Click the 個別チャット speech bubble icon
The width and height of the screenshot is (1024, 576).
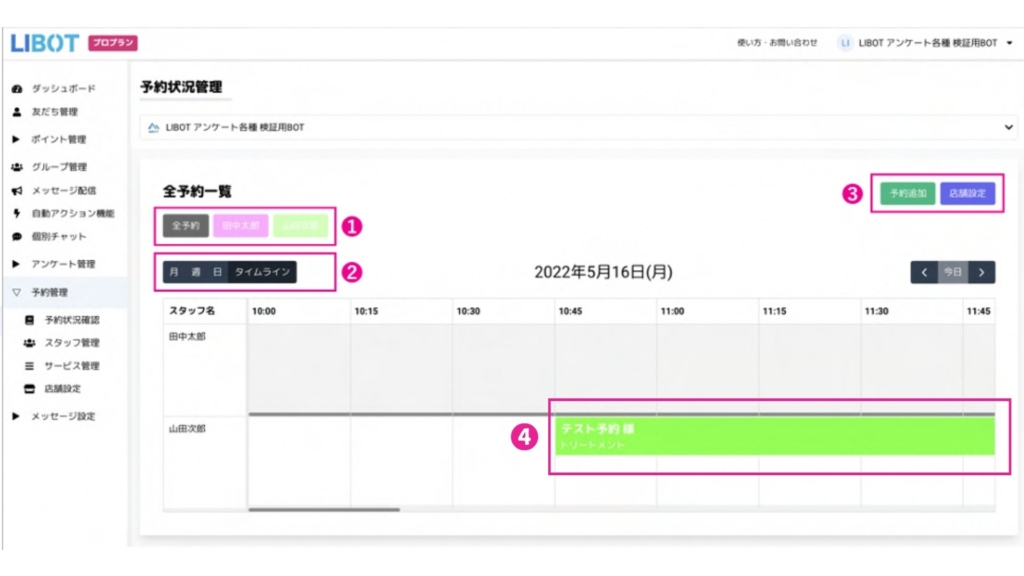(17, 237)
